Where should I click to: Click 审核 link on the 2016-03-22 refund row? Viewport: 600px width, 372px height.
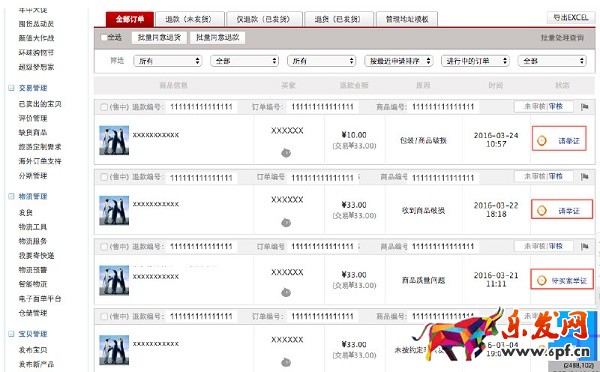(x=556, y=176)
